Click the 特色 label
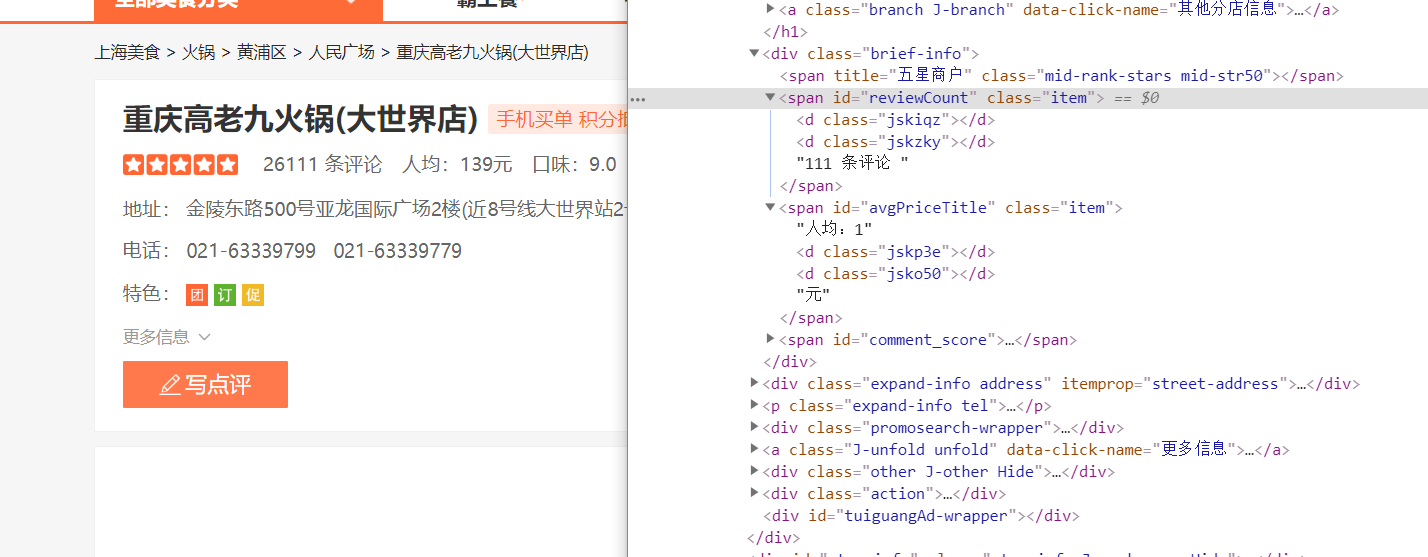This screenshot has width=1428, height=557. pyautogui.click(x=147, y=294)
